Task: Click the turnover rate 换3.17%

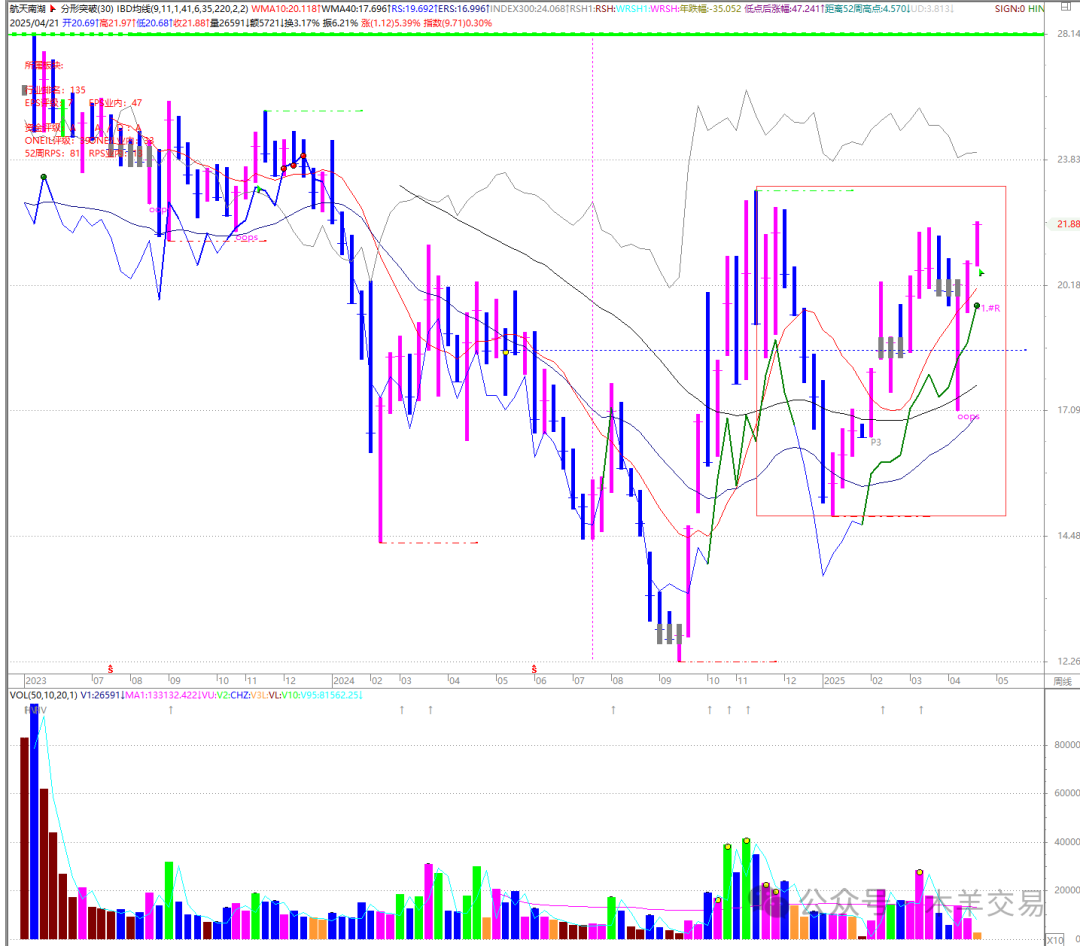Action: point(301,23)
